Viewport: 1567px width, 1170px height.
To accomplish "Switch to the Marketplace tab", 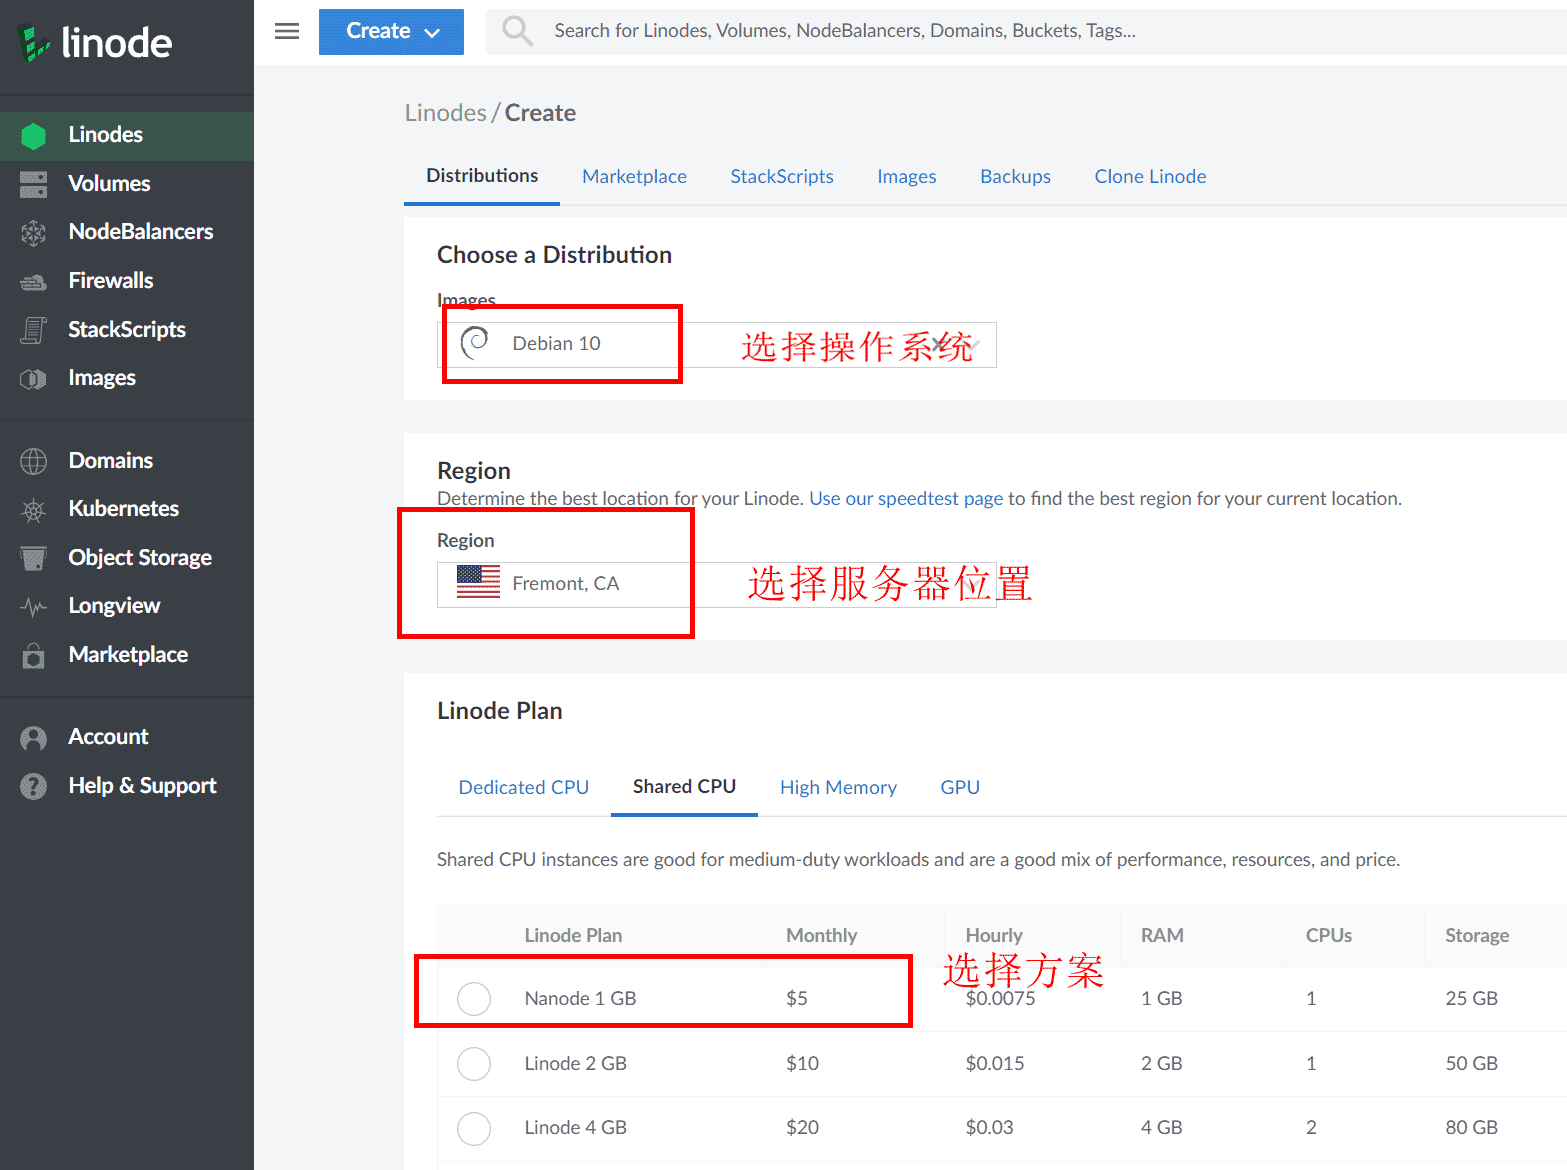I will point(634,177).
